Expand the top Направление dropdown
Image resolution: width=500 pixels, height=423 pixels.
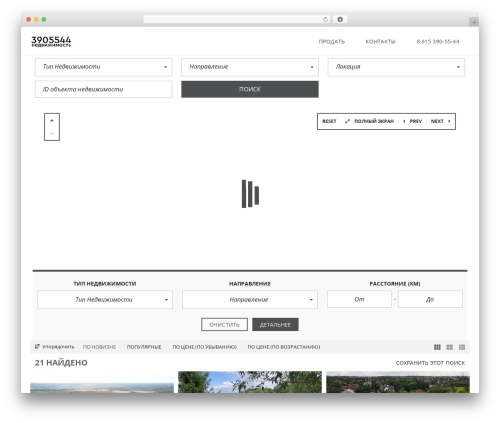(250, 67)
